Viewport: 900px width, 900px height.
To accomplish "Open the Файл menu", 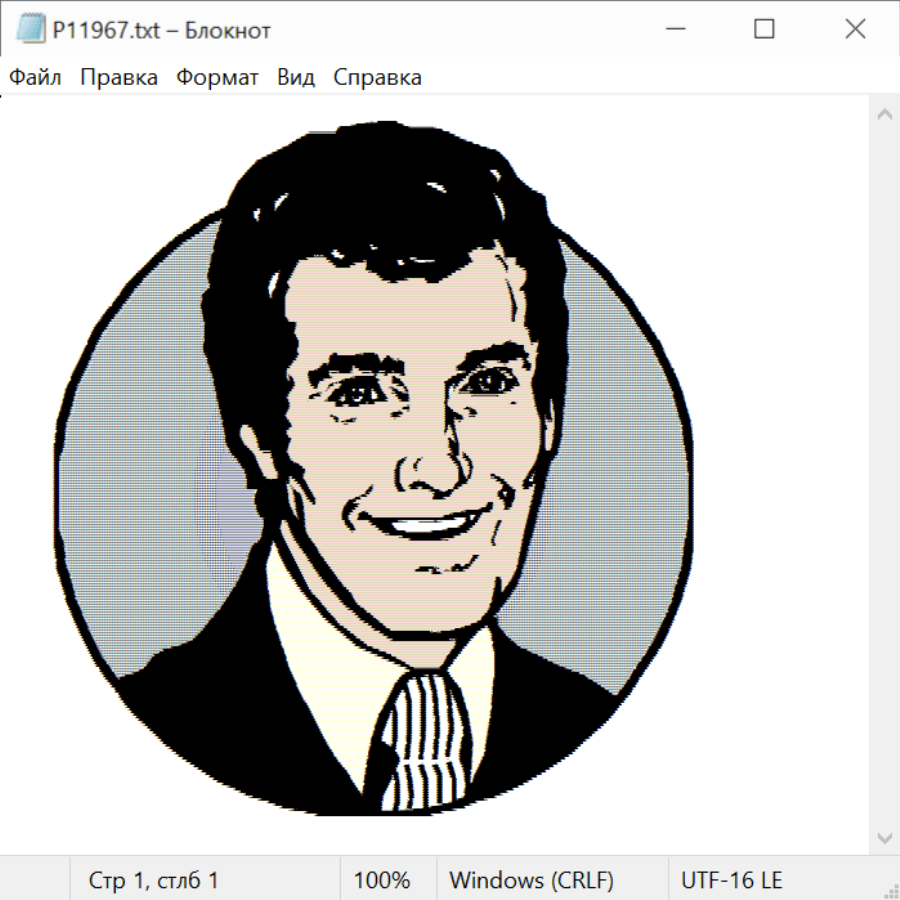I will [36, 78].
